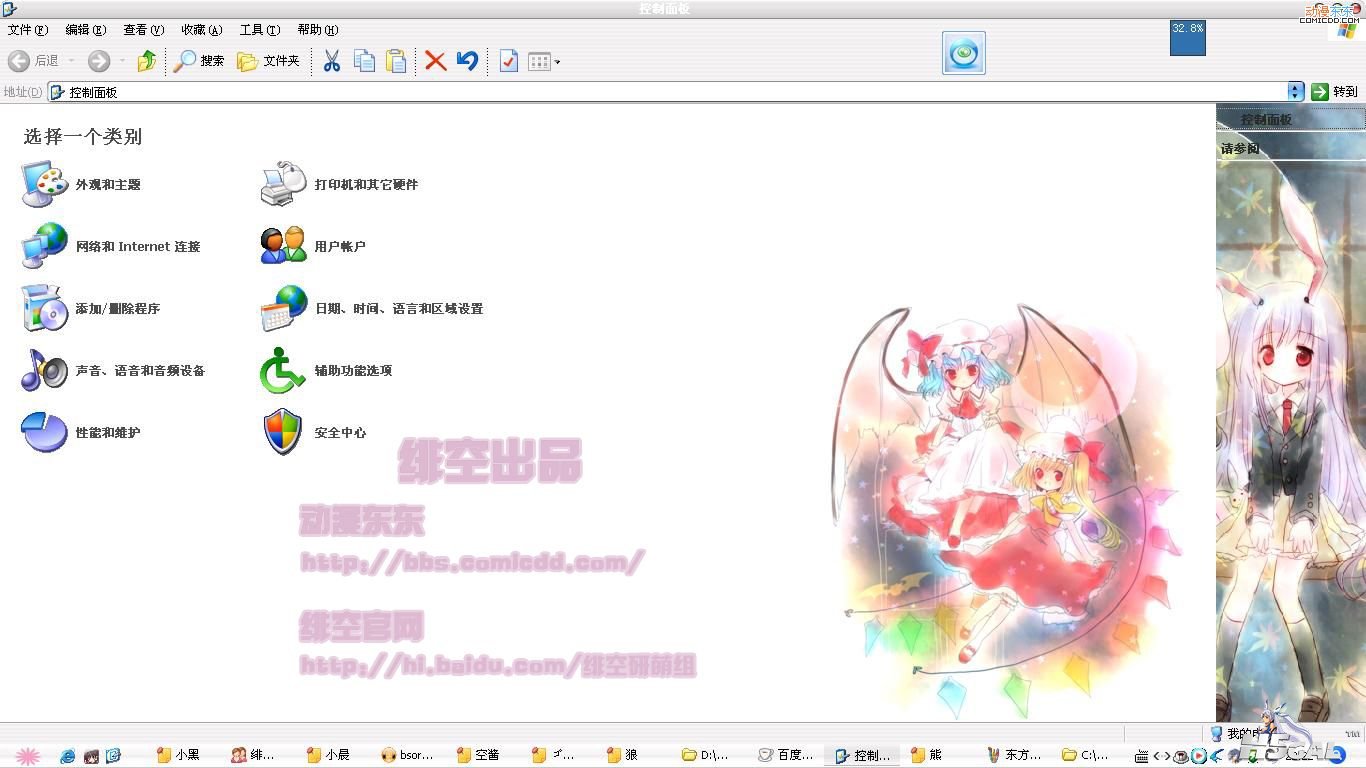This screenshot has width=1366, height=768.
Task: Click the coffee cup tray icon
Action: [1181, 756]
